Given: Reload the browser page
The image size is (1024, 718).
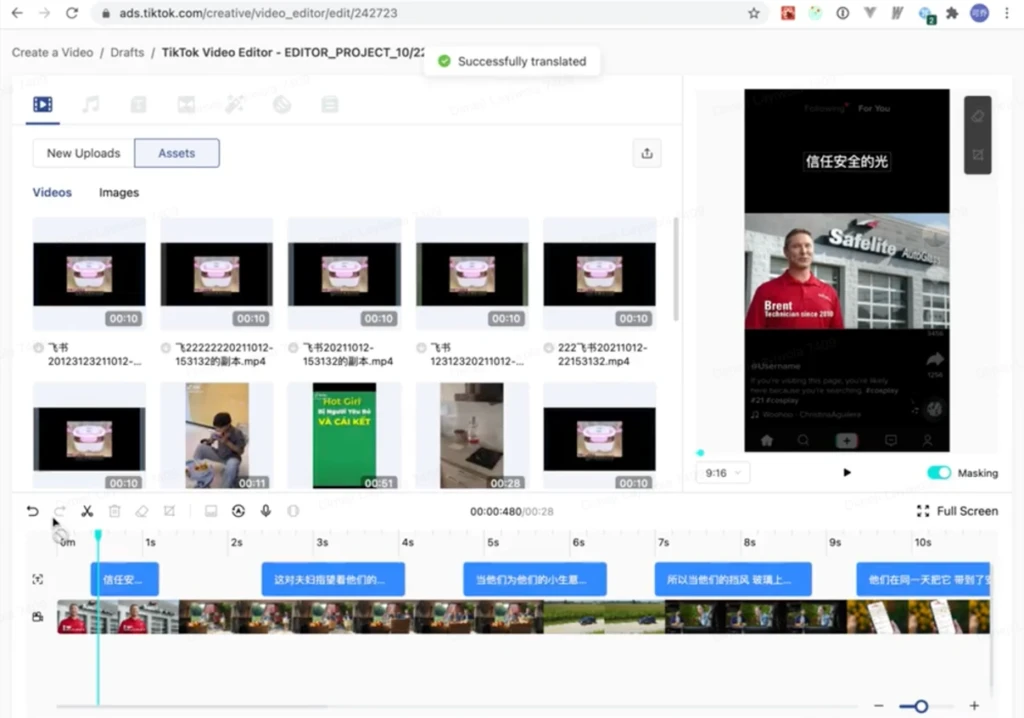Looking at the screenshot, I should [x=72, y=13].
